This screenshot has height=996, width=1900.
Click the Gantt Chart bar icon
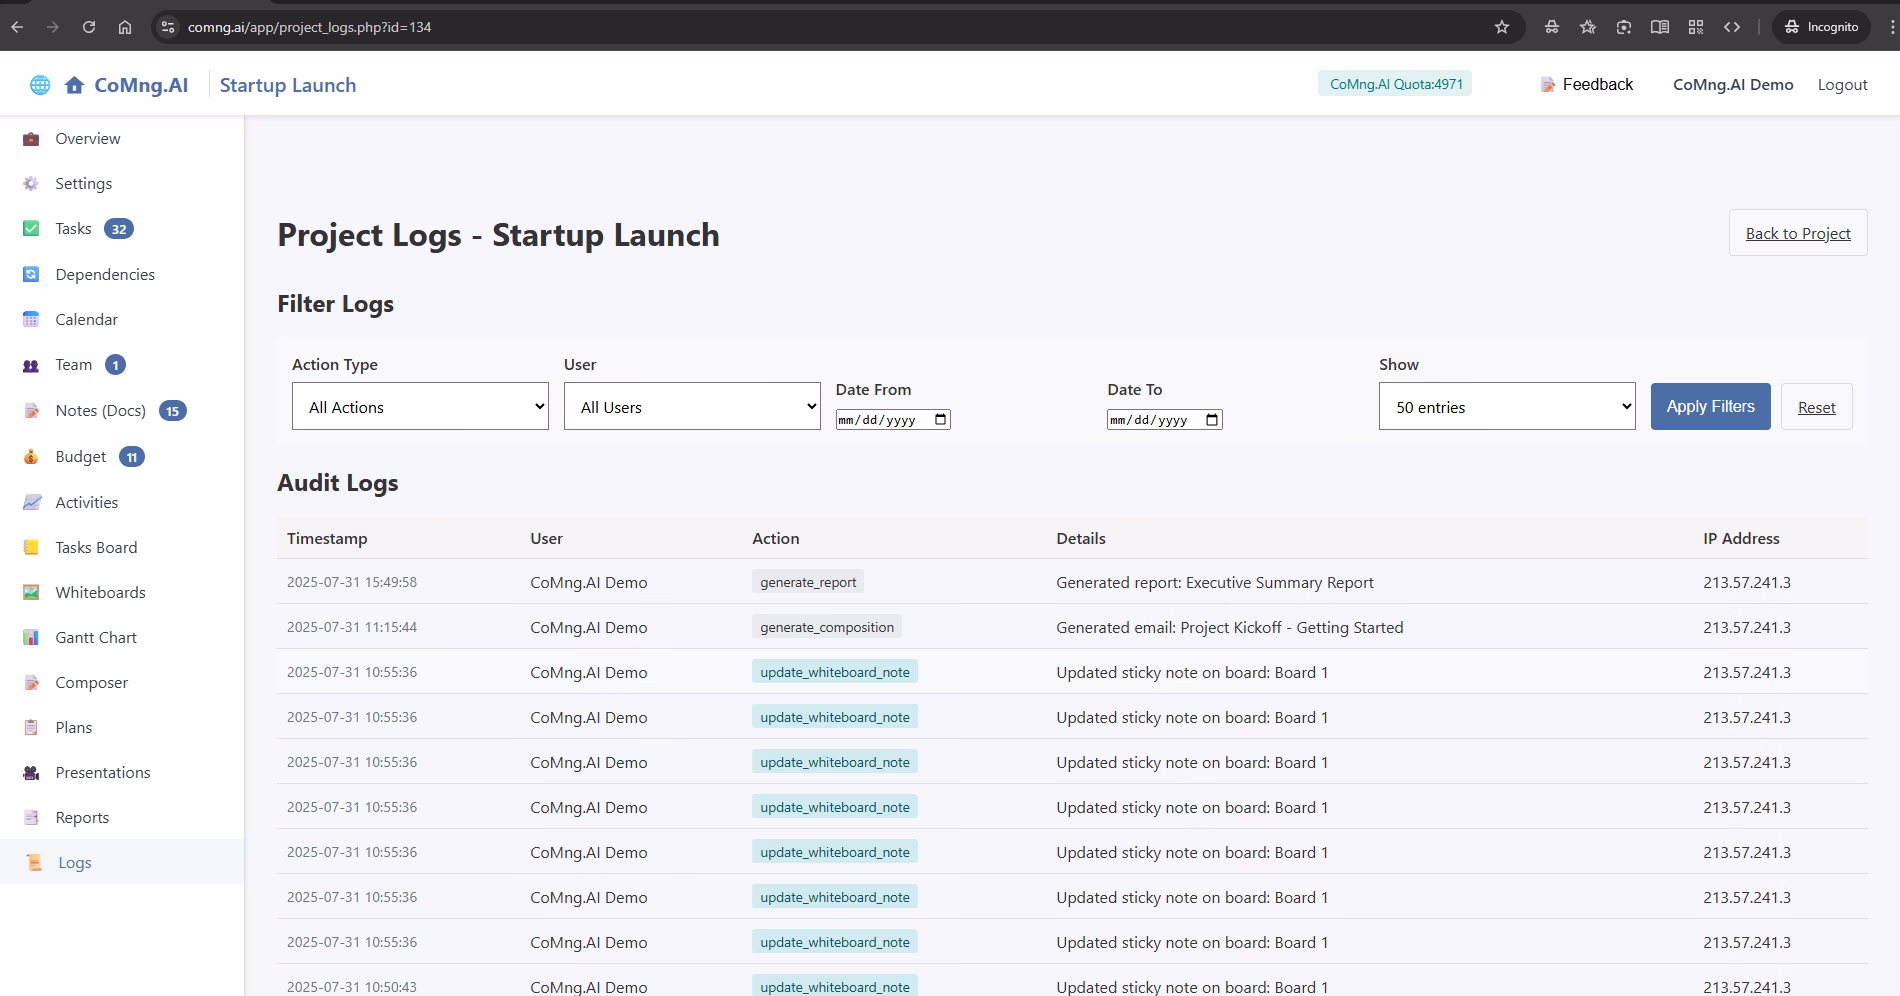pos(31,638)
